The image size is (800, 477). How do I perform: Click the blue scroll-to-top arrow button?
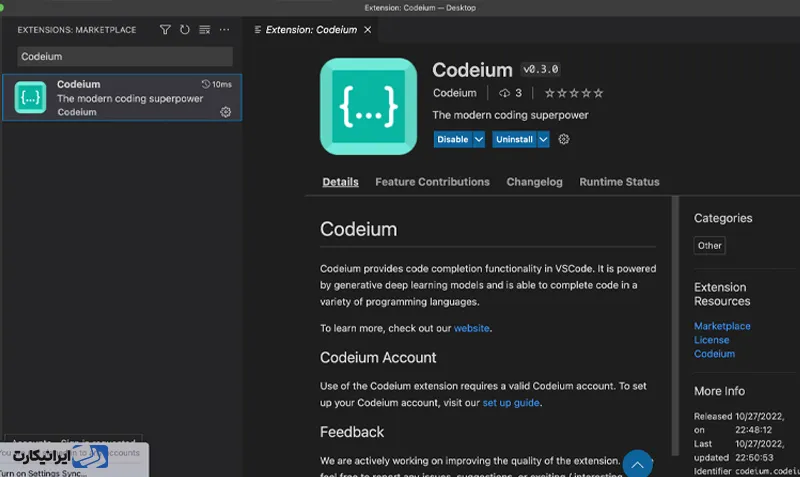coord(637,464)
